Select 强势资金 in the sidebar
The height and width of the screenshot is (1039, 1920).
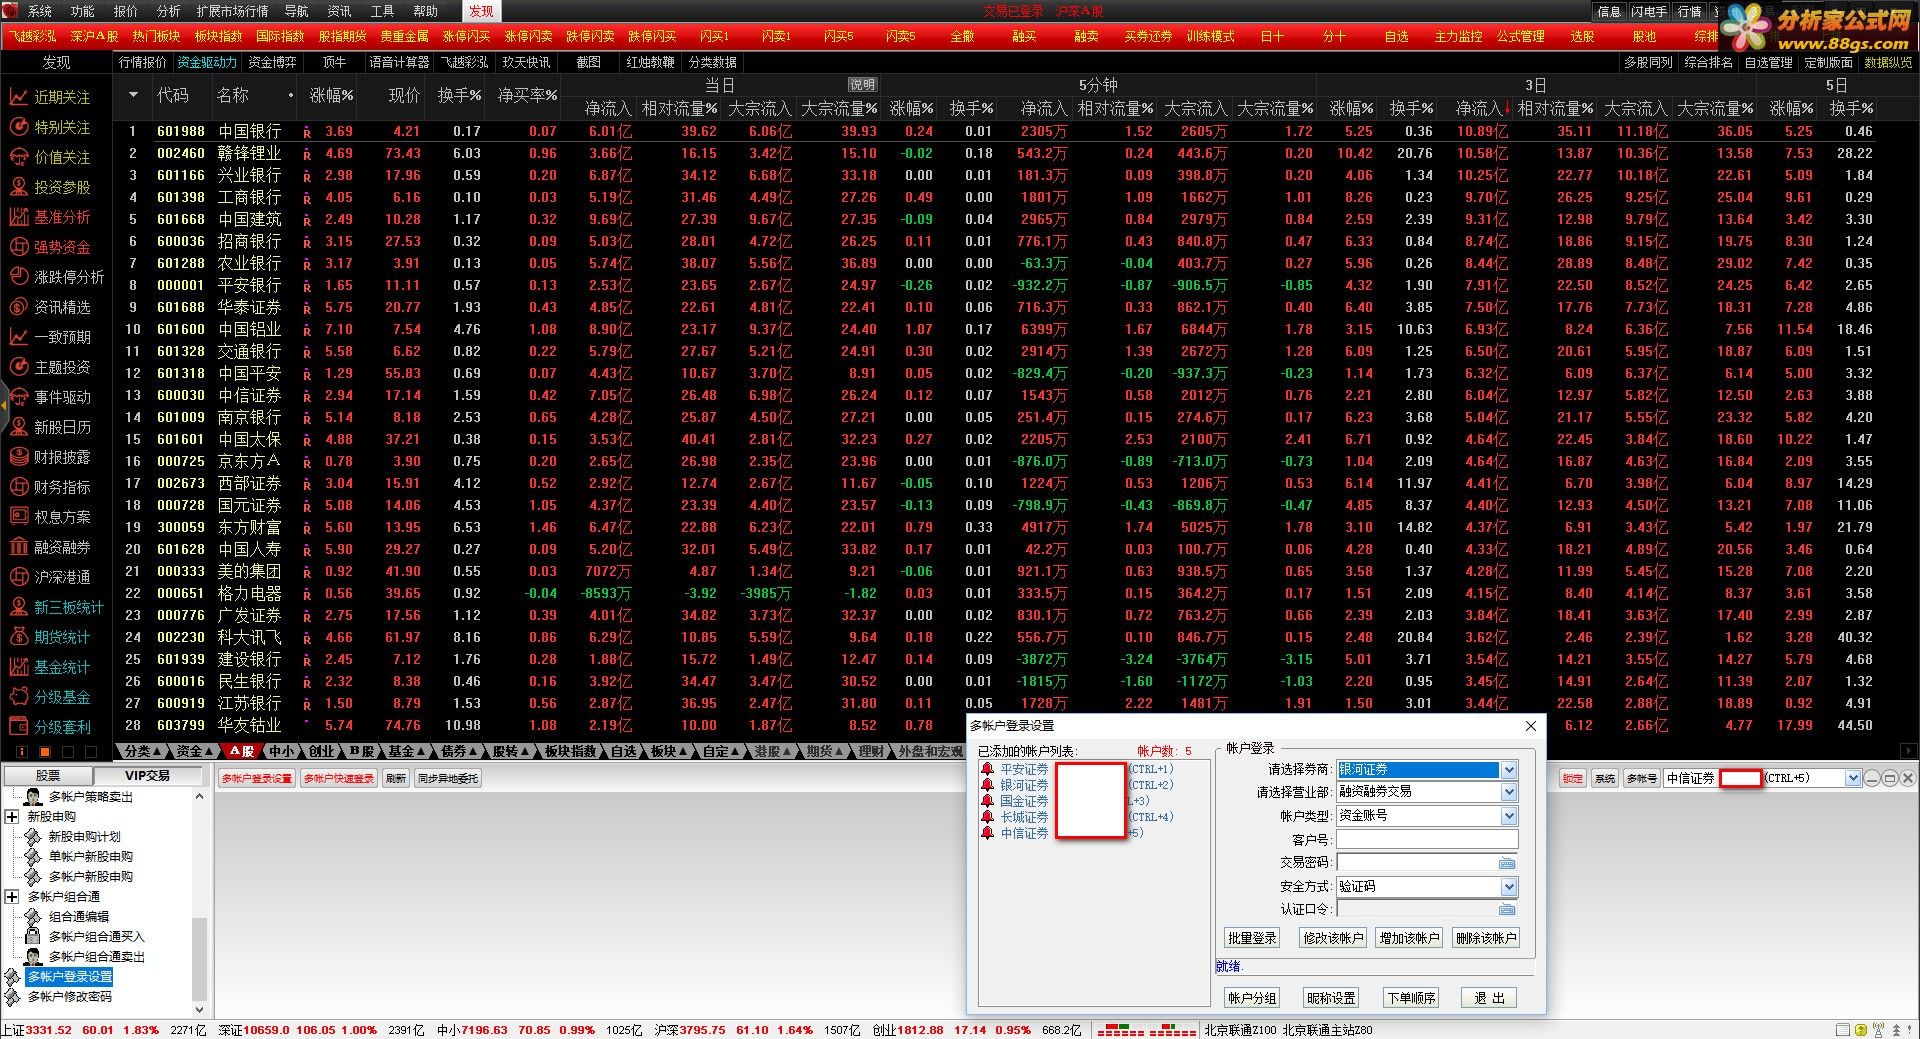(x=50, y=247)
